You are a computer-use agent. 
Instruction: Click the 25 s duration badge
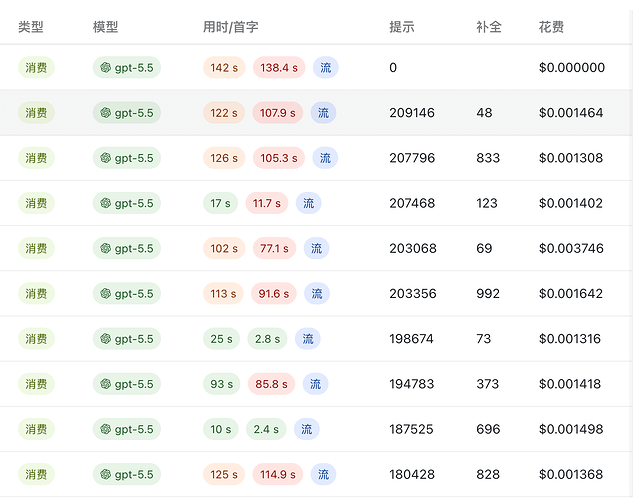[x=221, y=339]
